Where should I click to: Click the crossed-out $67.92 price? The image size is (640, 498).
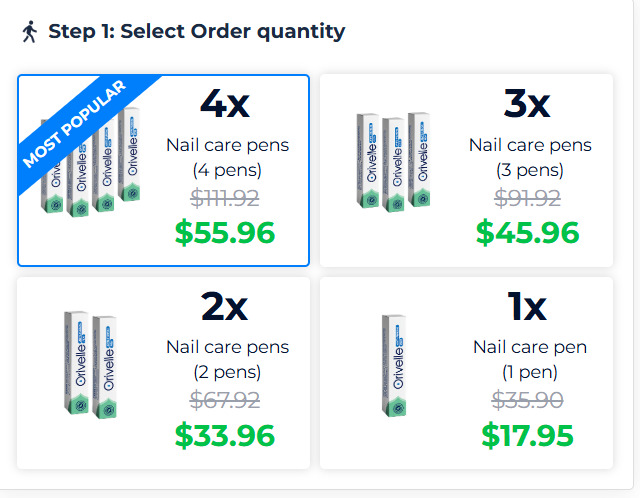pos(227,400)
